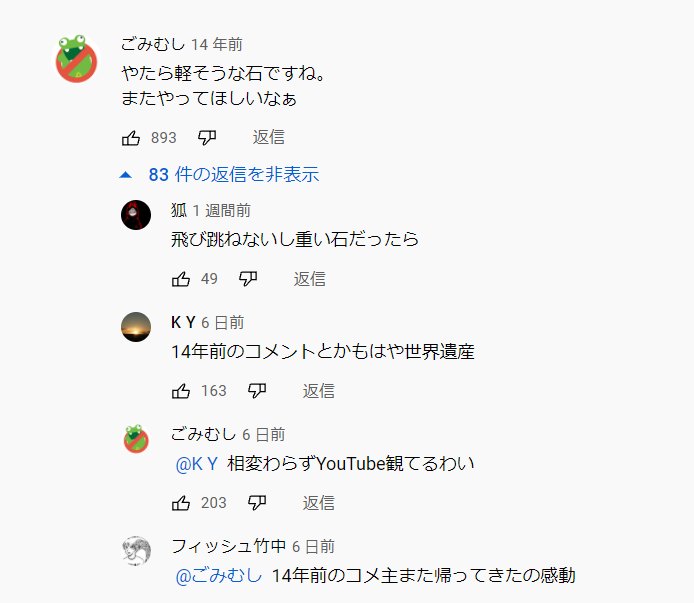The height and width of the screenshot is (603, 694).
Task: Open K Y's sunset avatar
Action: pyautogui.click(x=136, y=326)
